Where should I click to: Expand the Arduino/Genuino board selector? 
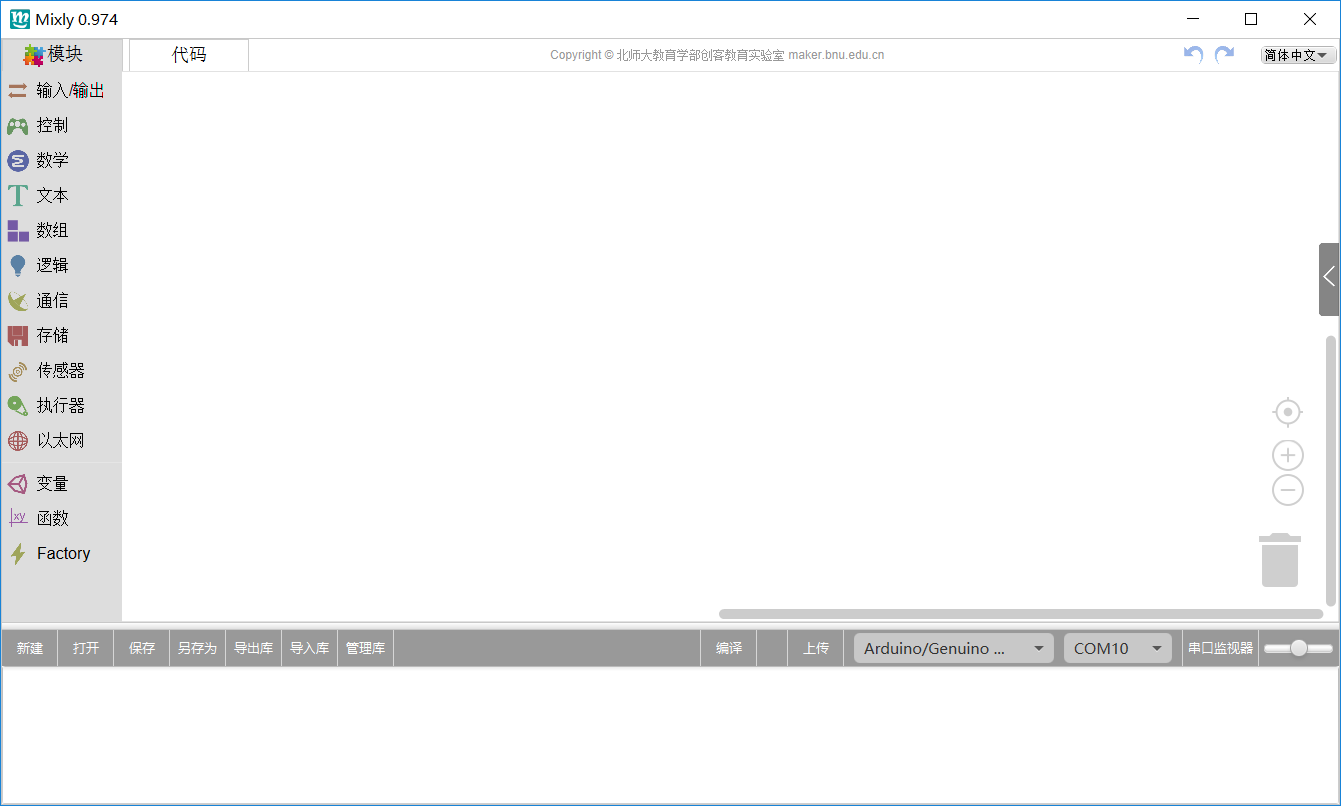pyautogui.click(x=953, y=648)
